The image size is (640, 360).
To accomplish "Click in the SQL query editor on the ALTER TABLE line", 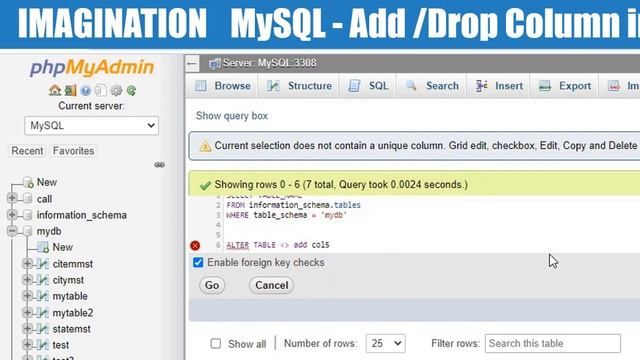I will point(278,245).
